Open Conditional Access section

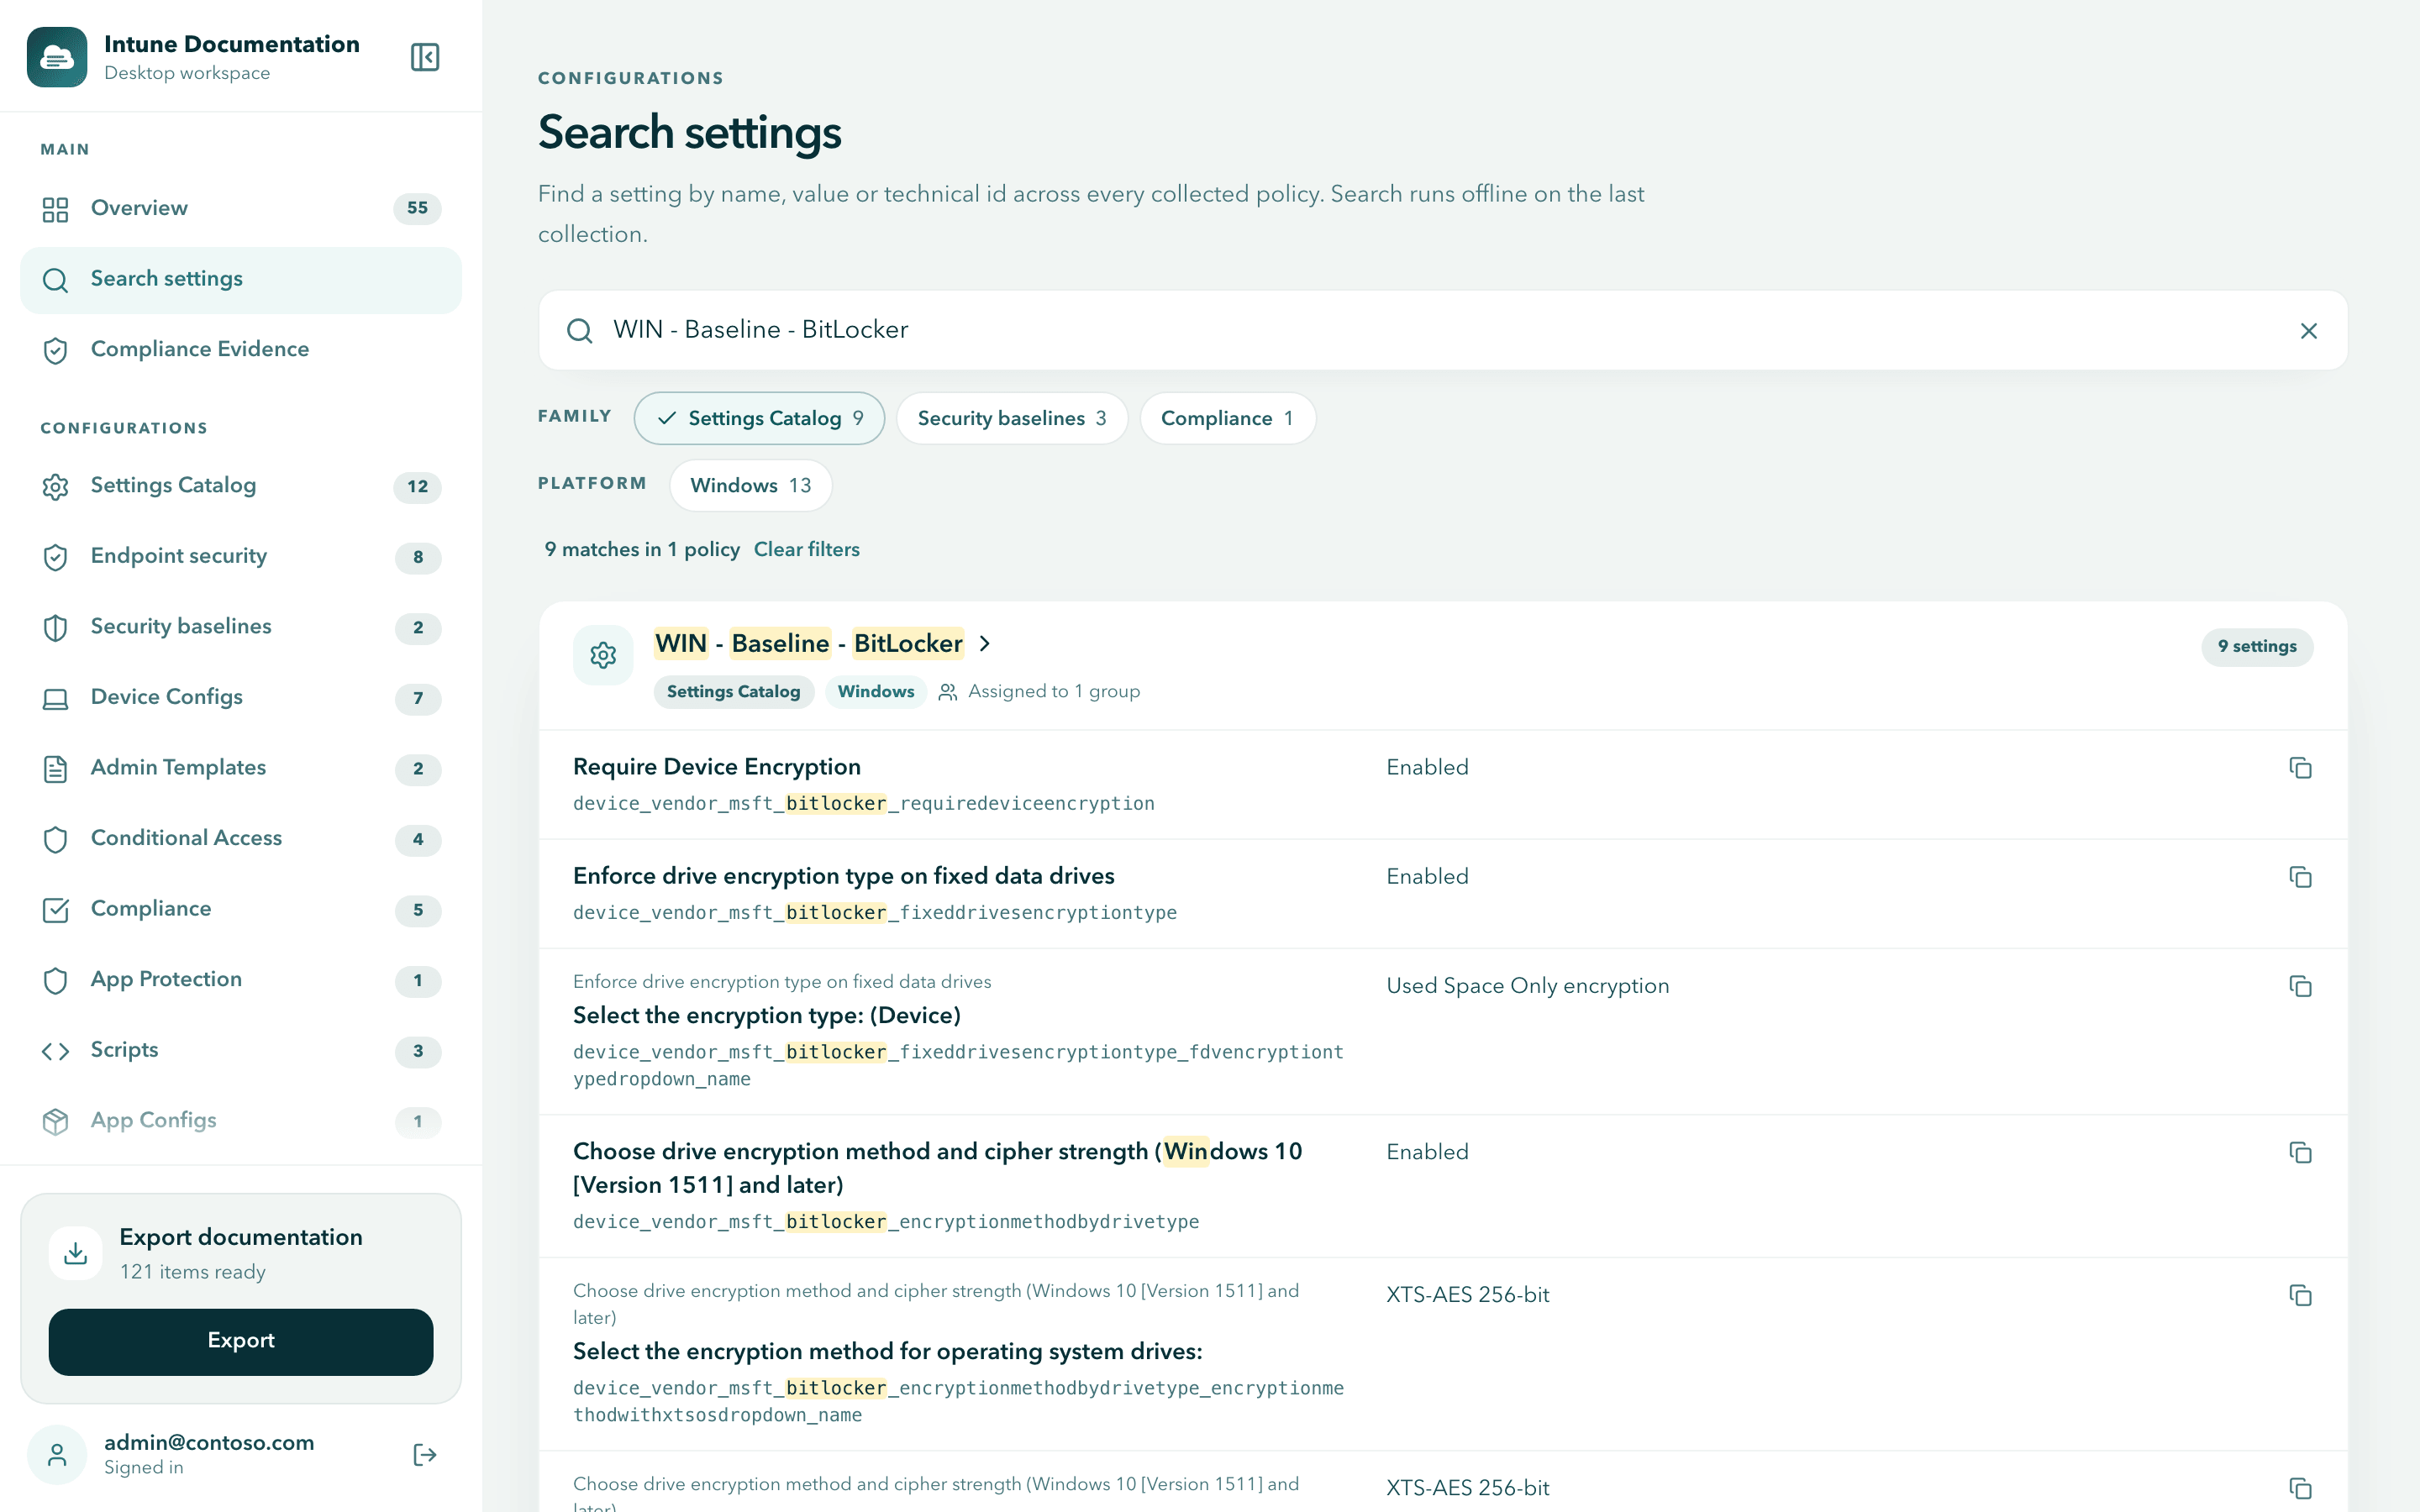(241, 839)
